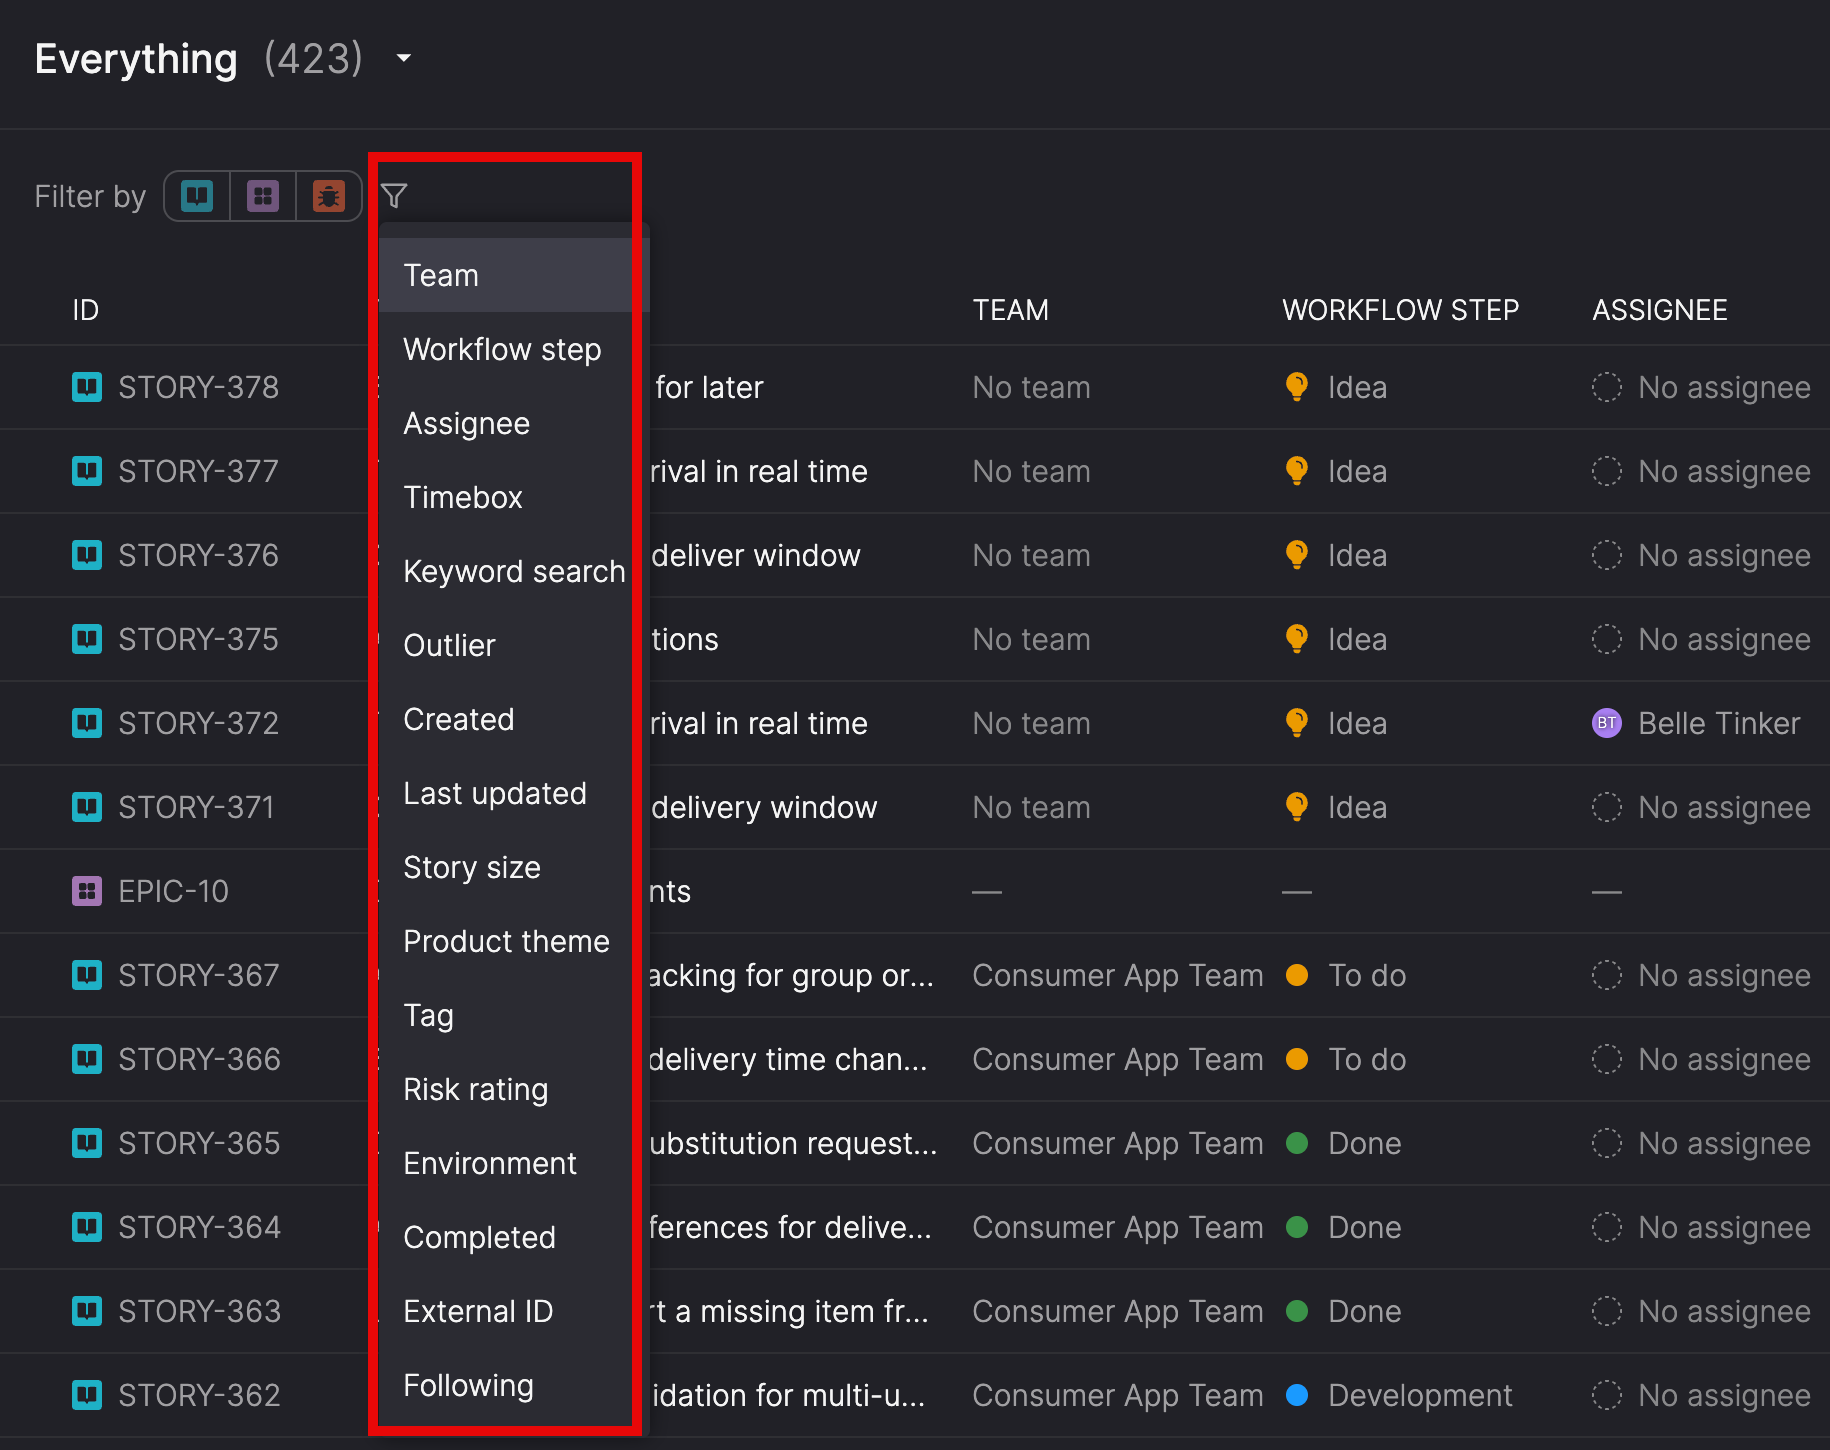This screenshot has height=1450, width=1830.
Task: Open STORY-378 from the list
Action: coord(198,387)
